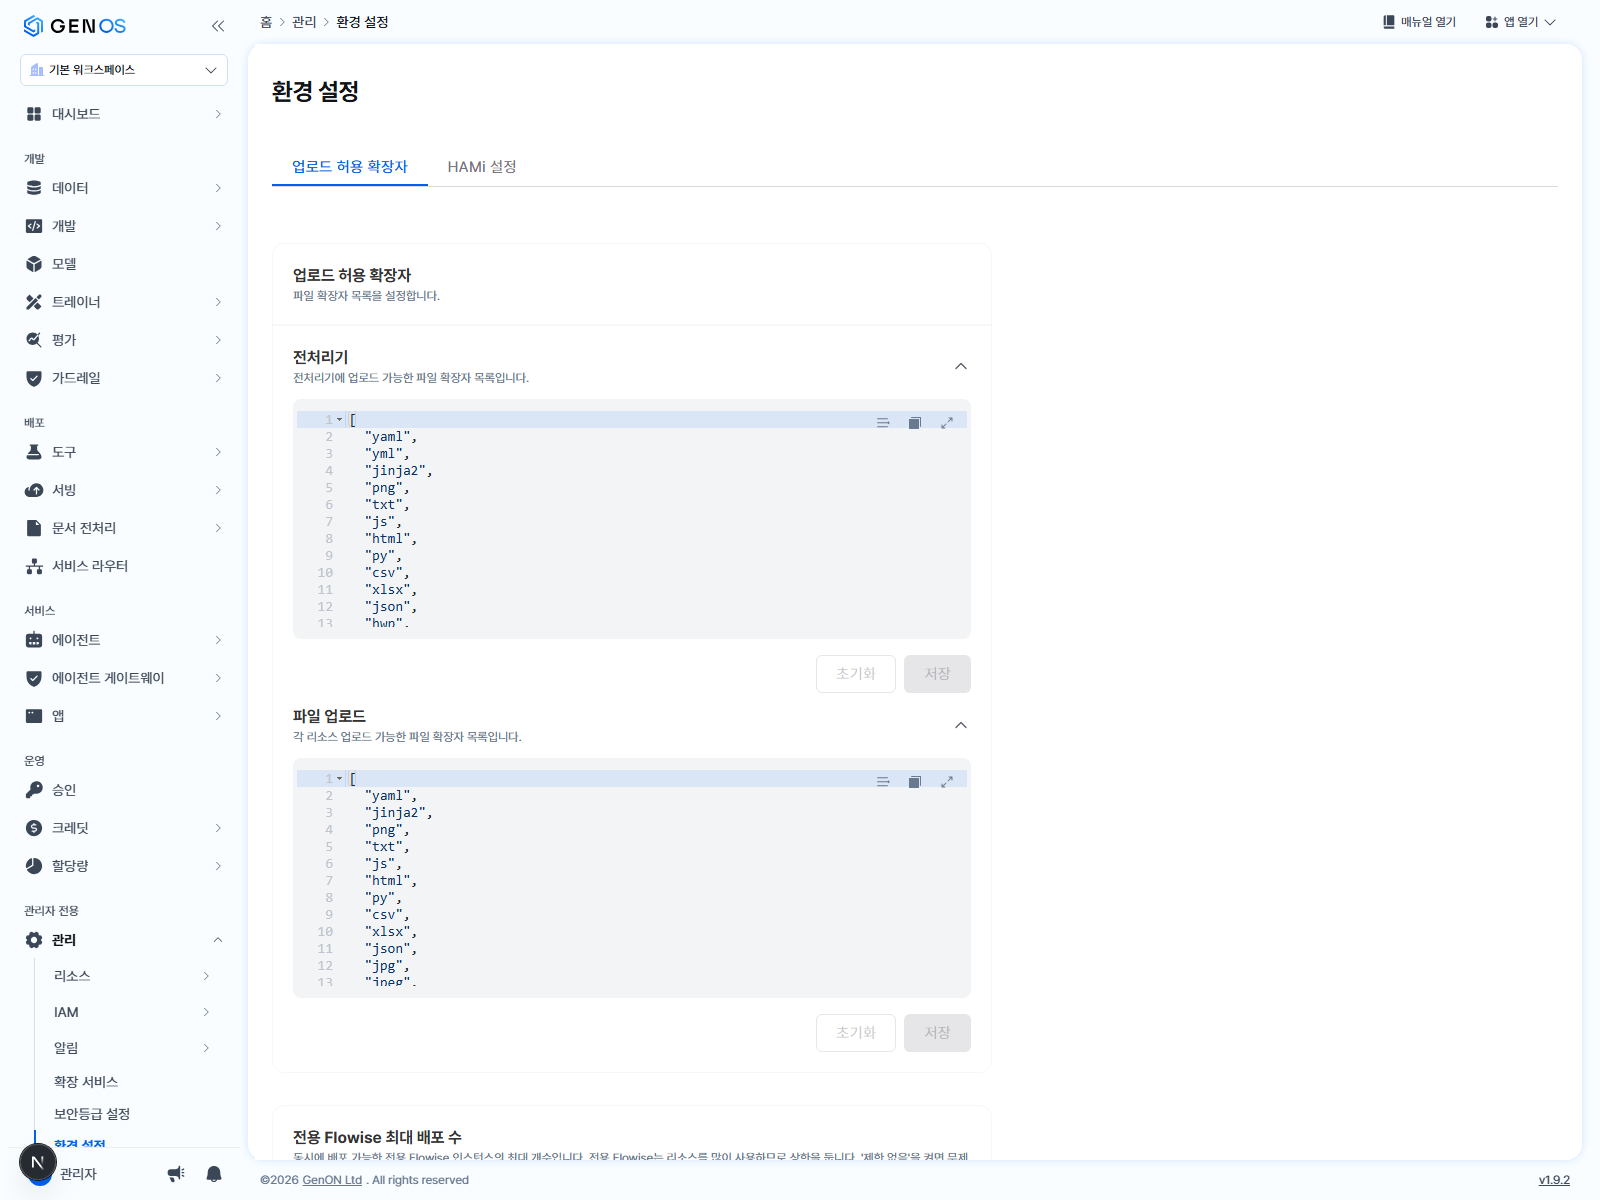This screenshot has height=1200, width=1600.
Task: Open the 보안등급 설정 menu item
Action: tap(92, 1114)
